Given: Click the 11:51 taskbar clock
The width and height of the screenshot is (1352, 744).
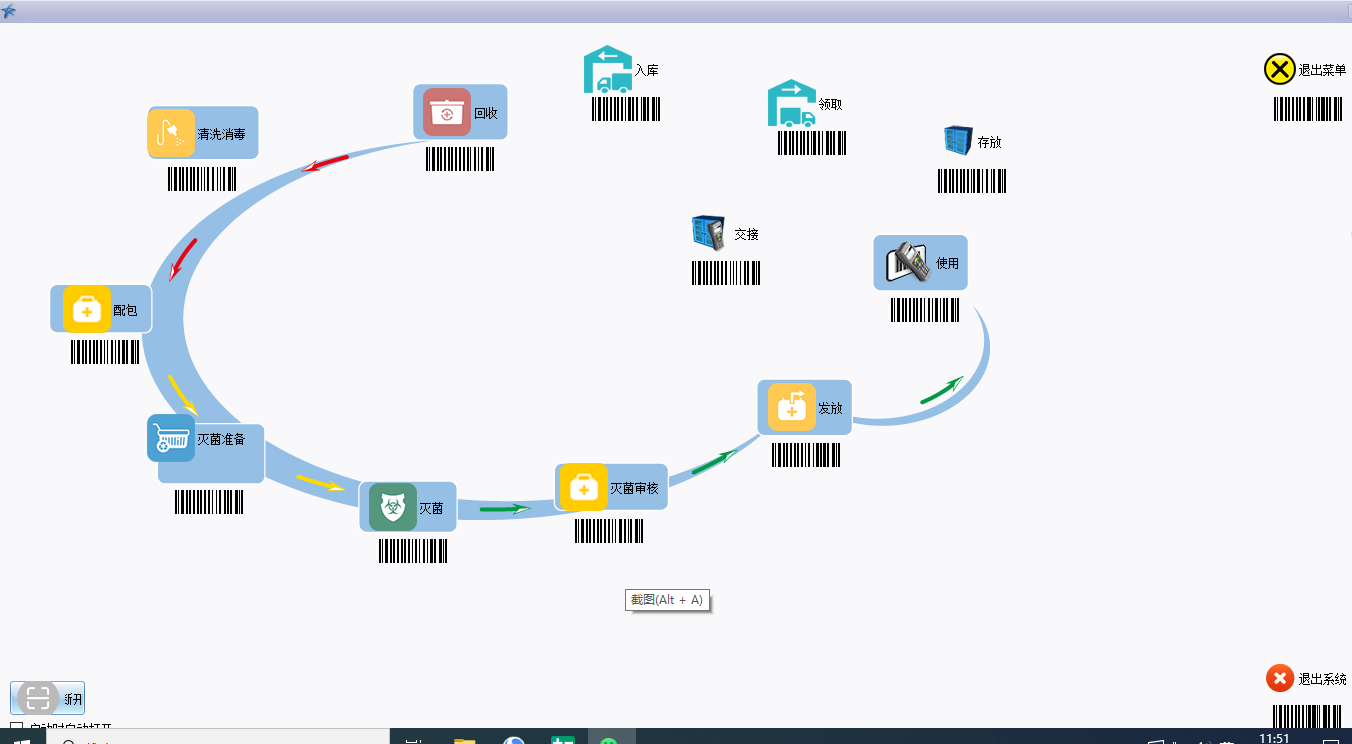Looking at the screenshot, I should 1273,738.
